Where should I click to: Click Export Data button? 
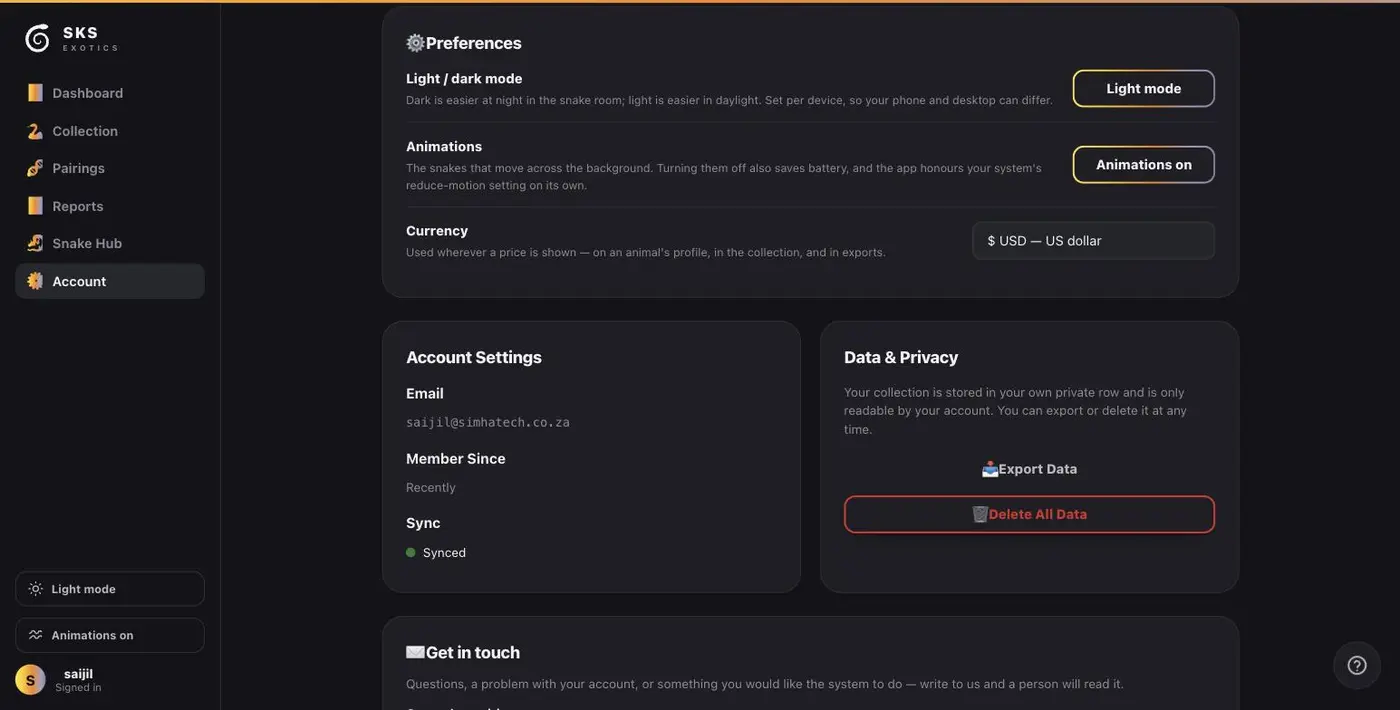pyautogui.click(x=1029, y=469)
